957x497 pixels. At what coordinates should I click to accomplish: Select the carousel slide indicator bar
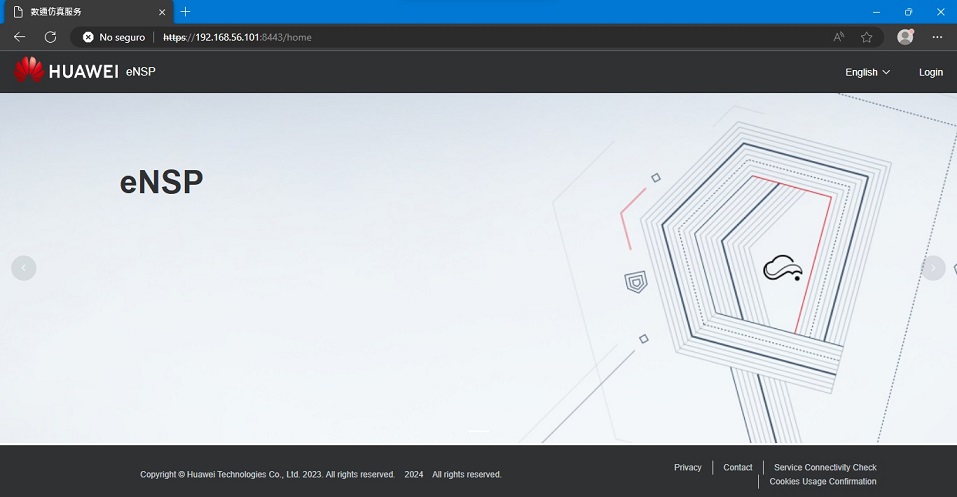[x=479, y=431]
